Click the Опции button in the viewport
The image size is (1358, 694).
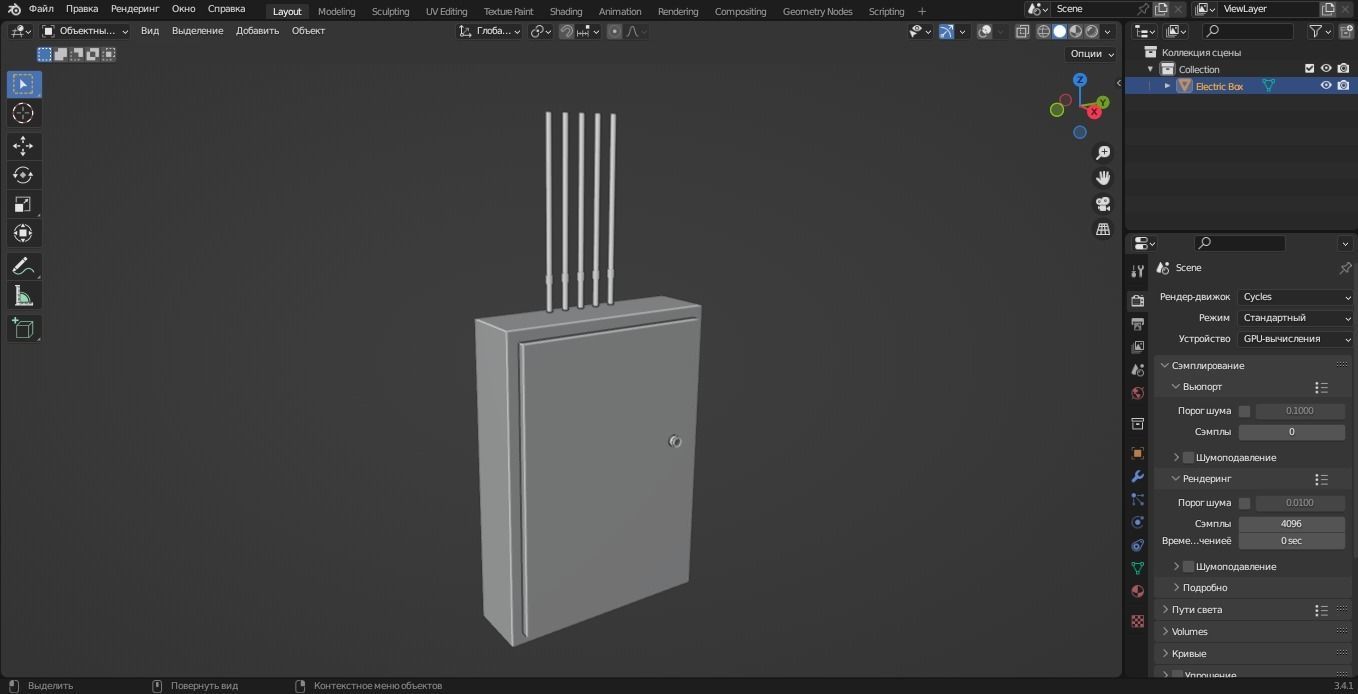click(1088, 53)
